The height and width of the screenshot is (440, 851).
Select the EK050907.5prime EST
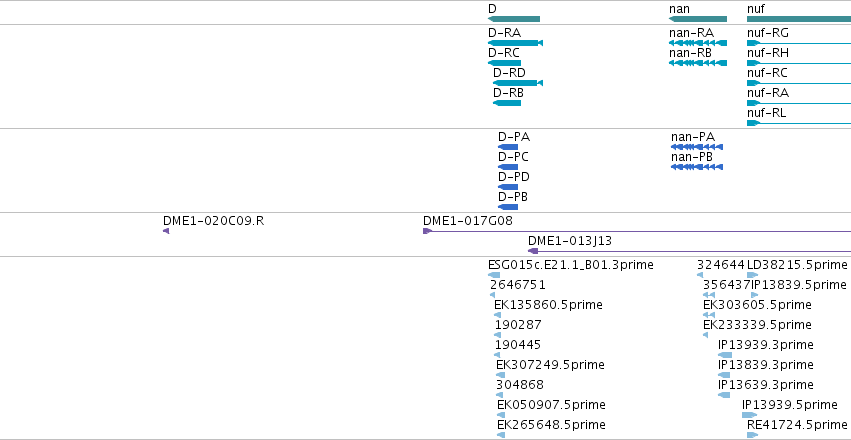tap(501, 416)
